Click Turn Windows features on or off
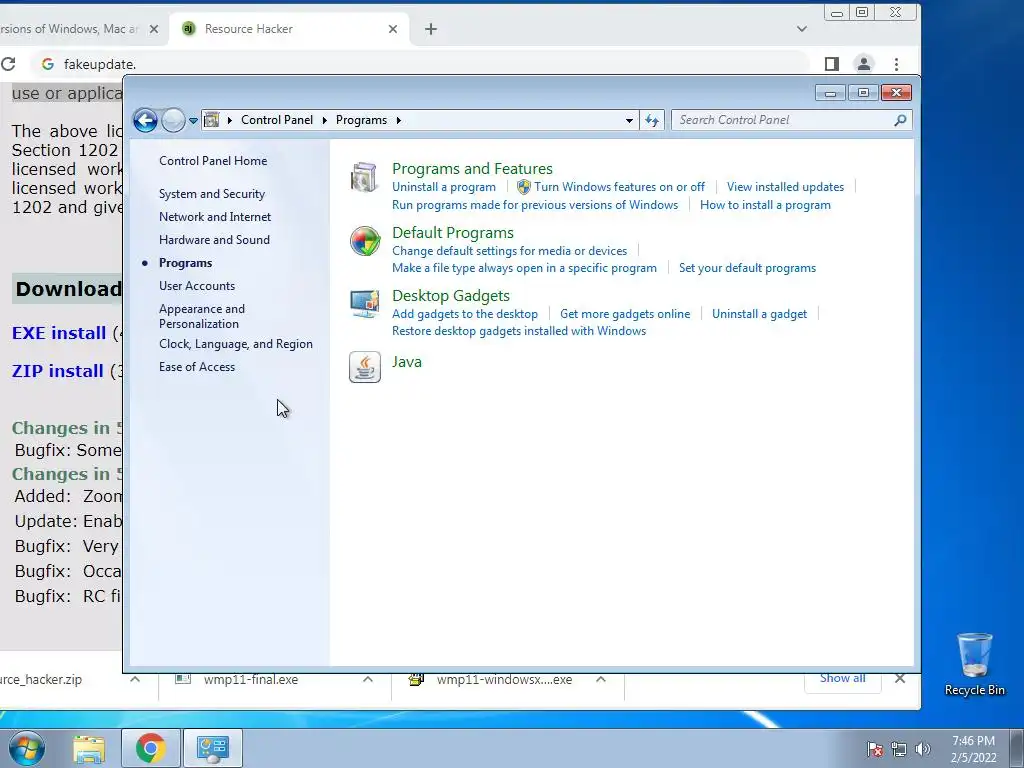 pos(620,187)
